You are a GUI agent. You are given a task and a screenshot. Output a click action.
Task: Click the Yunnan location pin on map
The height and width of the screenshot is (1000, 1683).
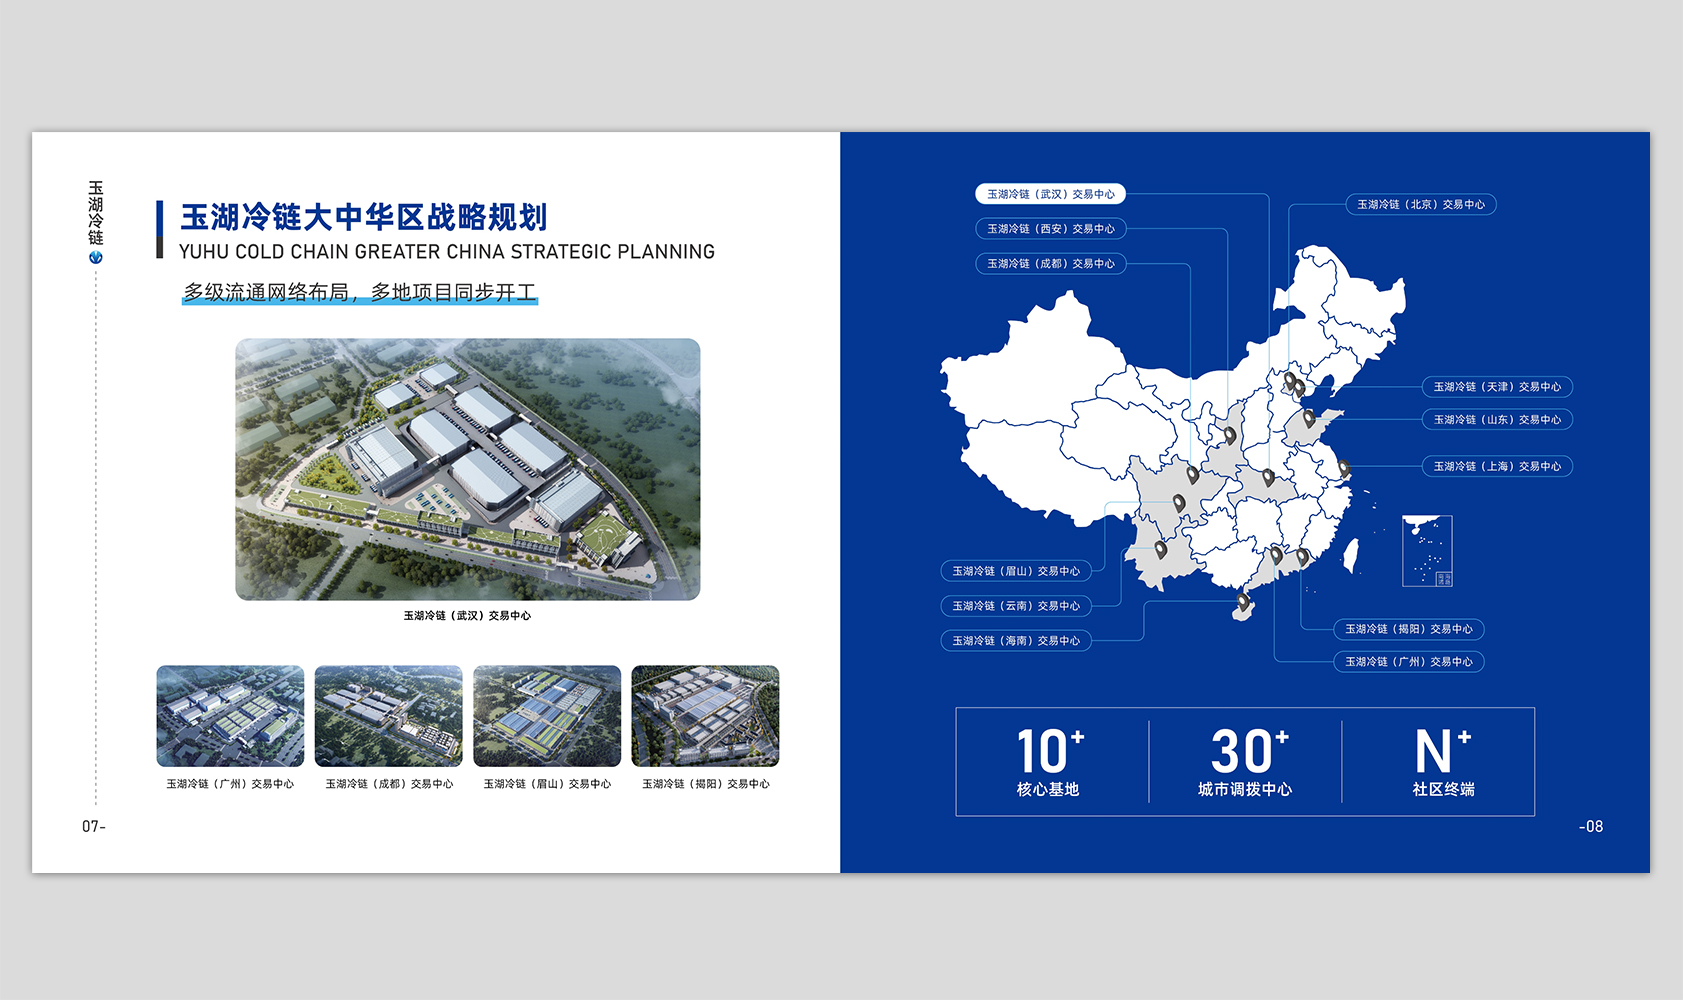pyautogui.click(x=1161, y=549)
